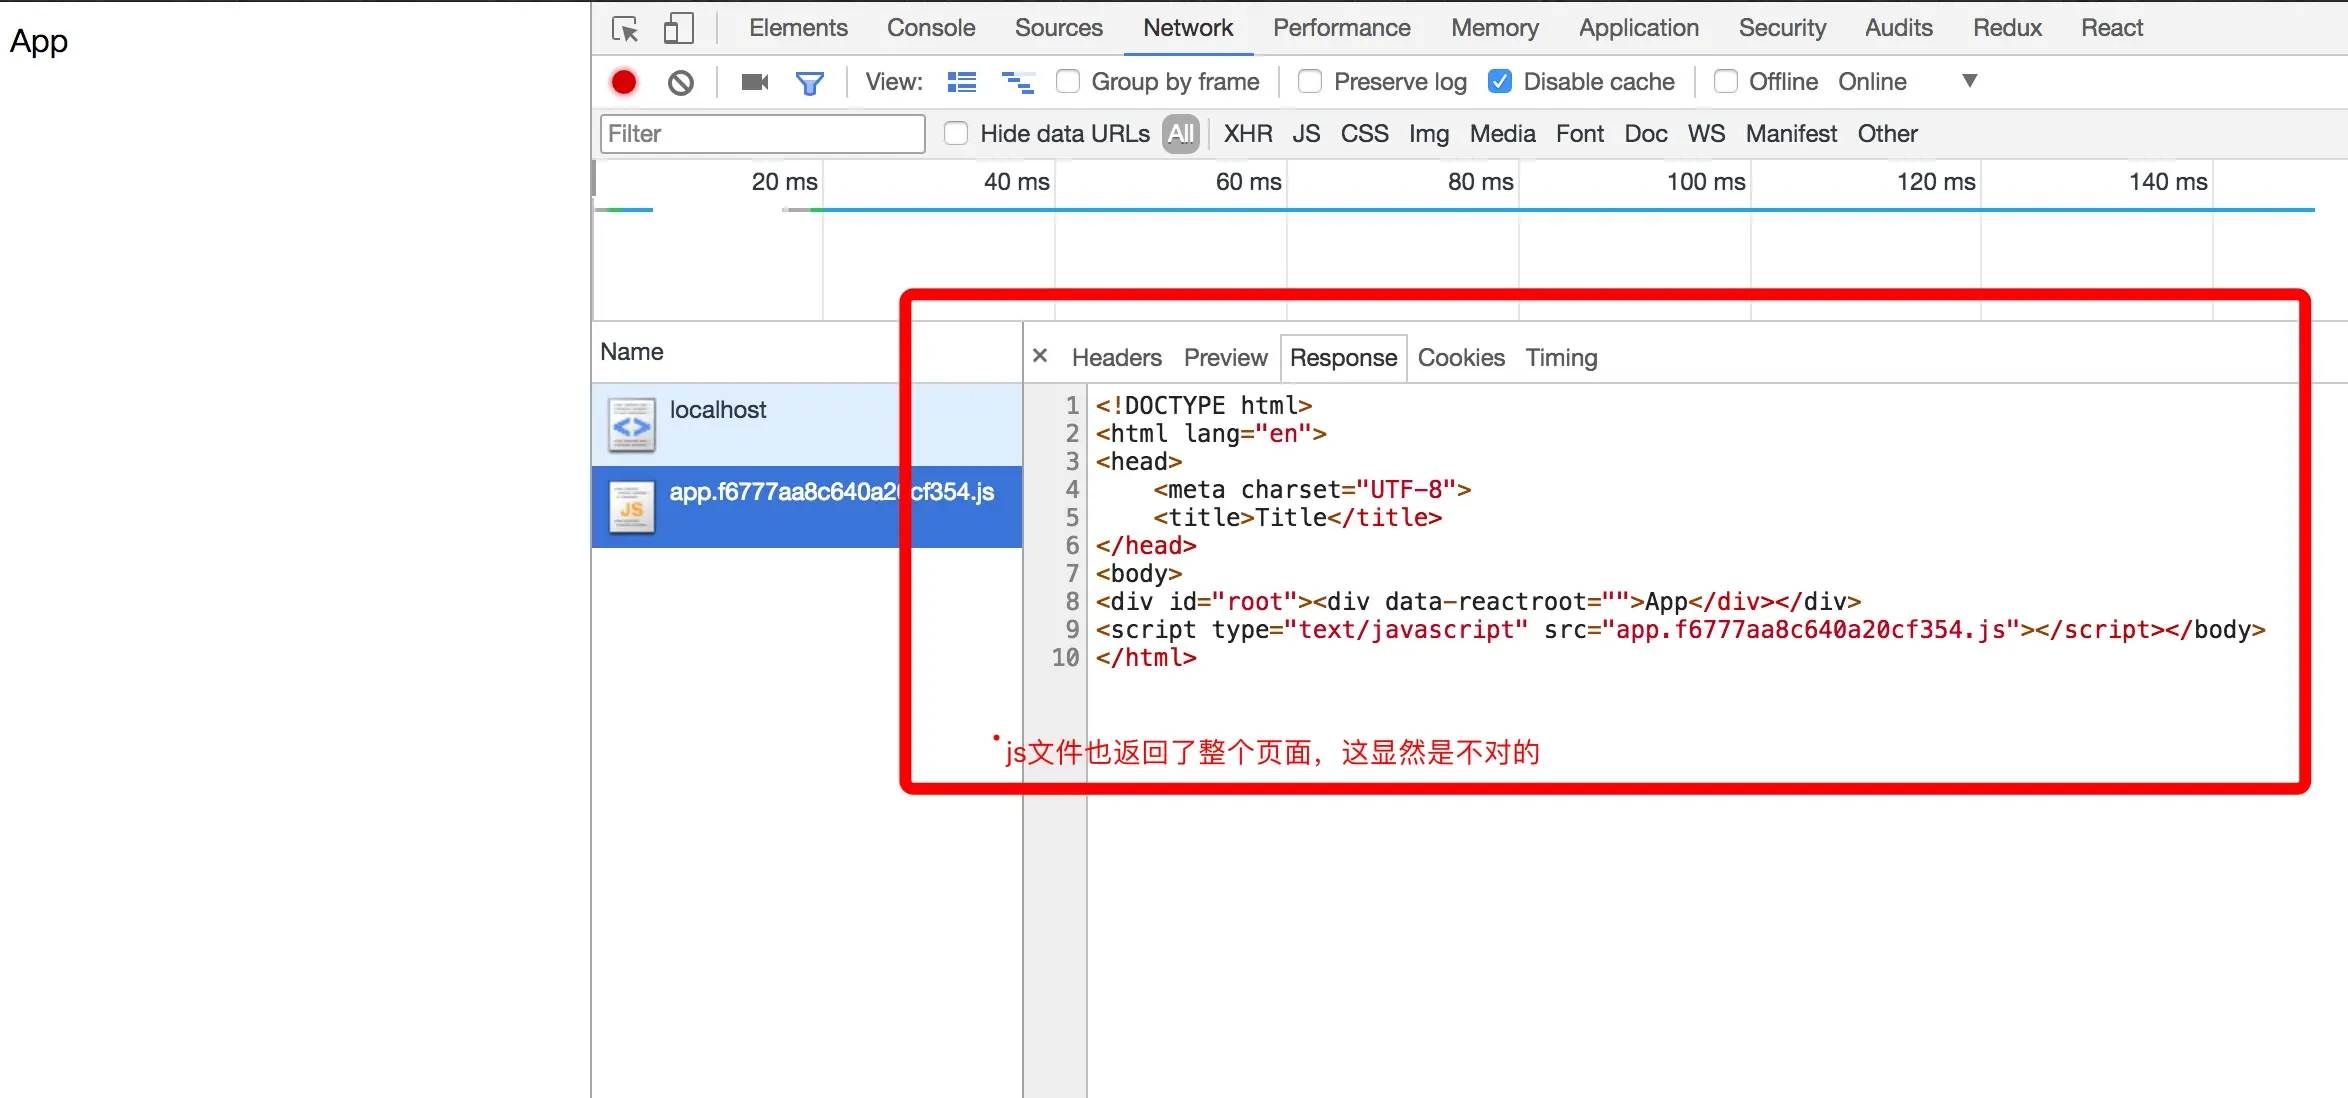Tick the Hide data URLs checkbox
Viewport: 2348px width, 1098px height.
click(x=956, y=133)
